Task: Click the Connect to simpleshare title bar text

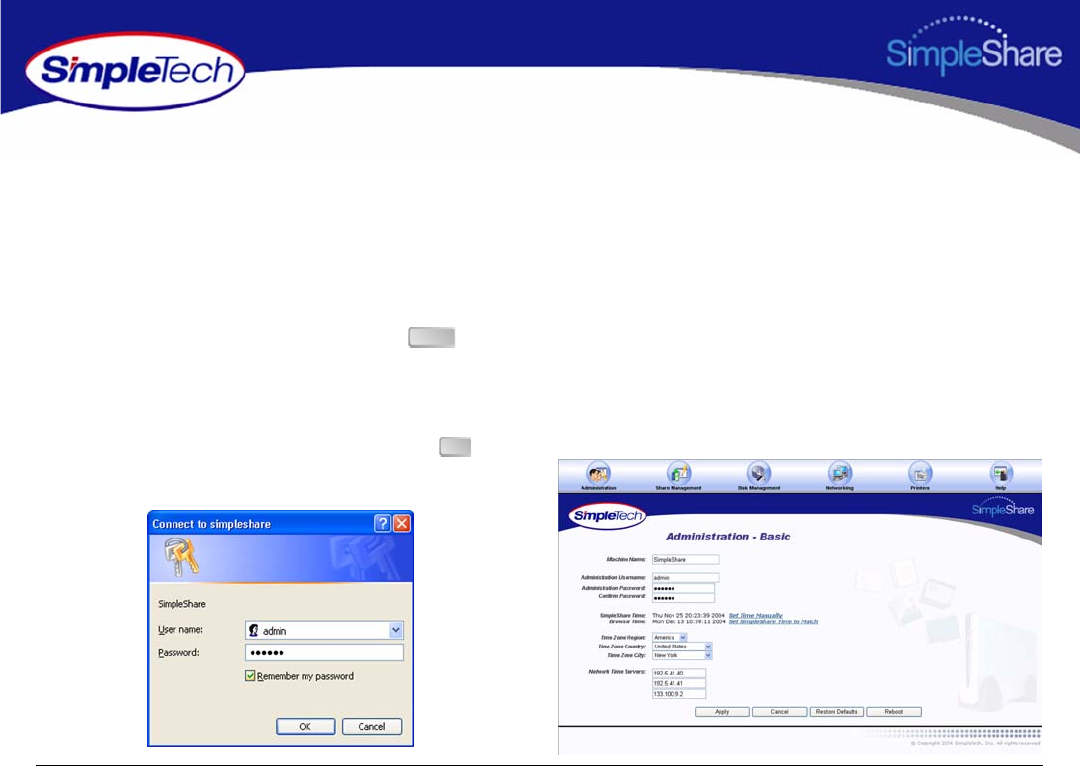Action: tap(211, 524)
